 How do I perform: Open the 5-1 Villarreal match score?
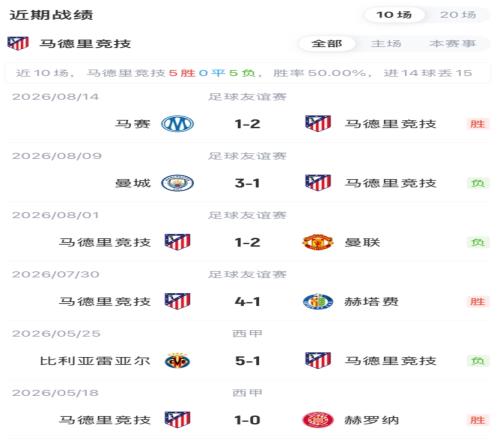pyautogui.click(x=247, y=361)
